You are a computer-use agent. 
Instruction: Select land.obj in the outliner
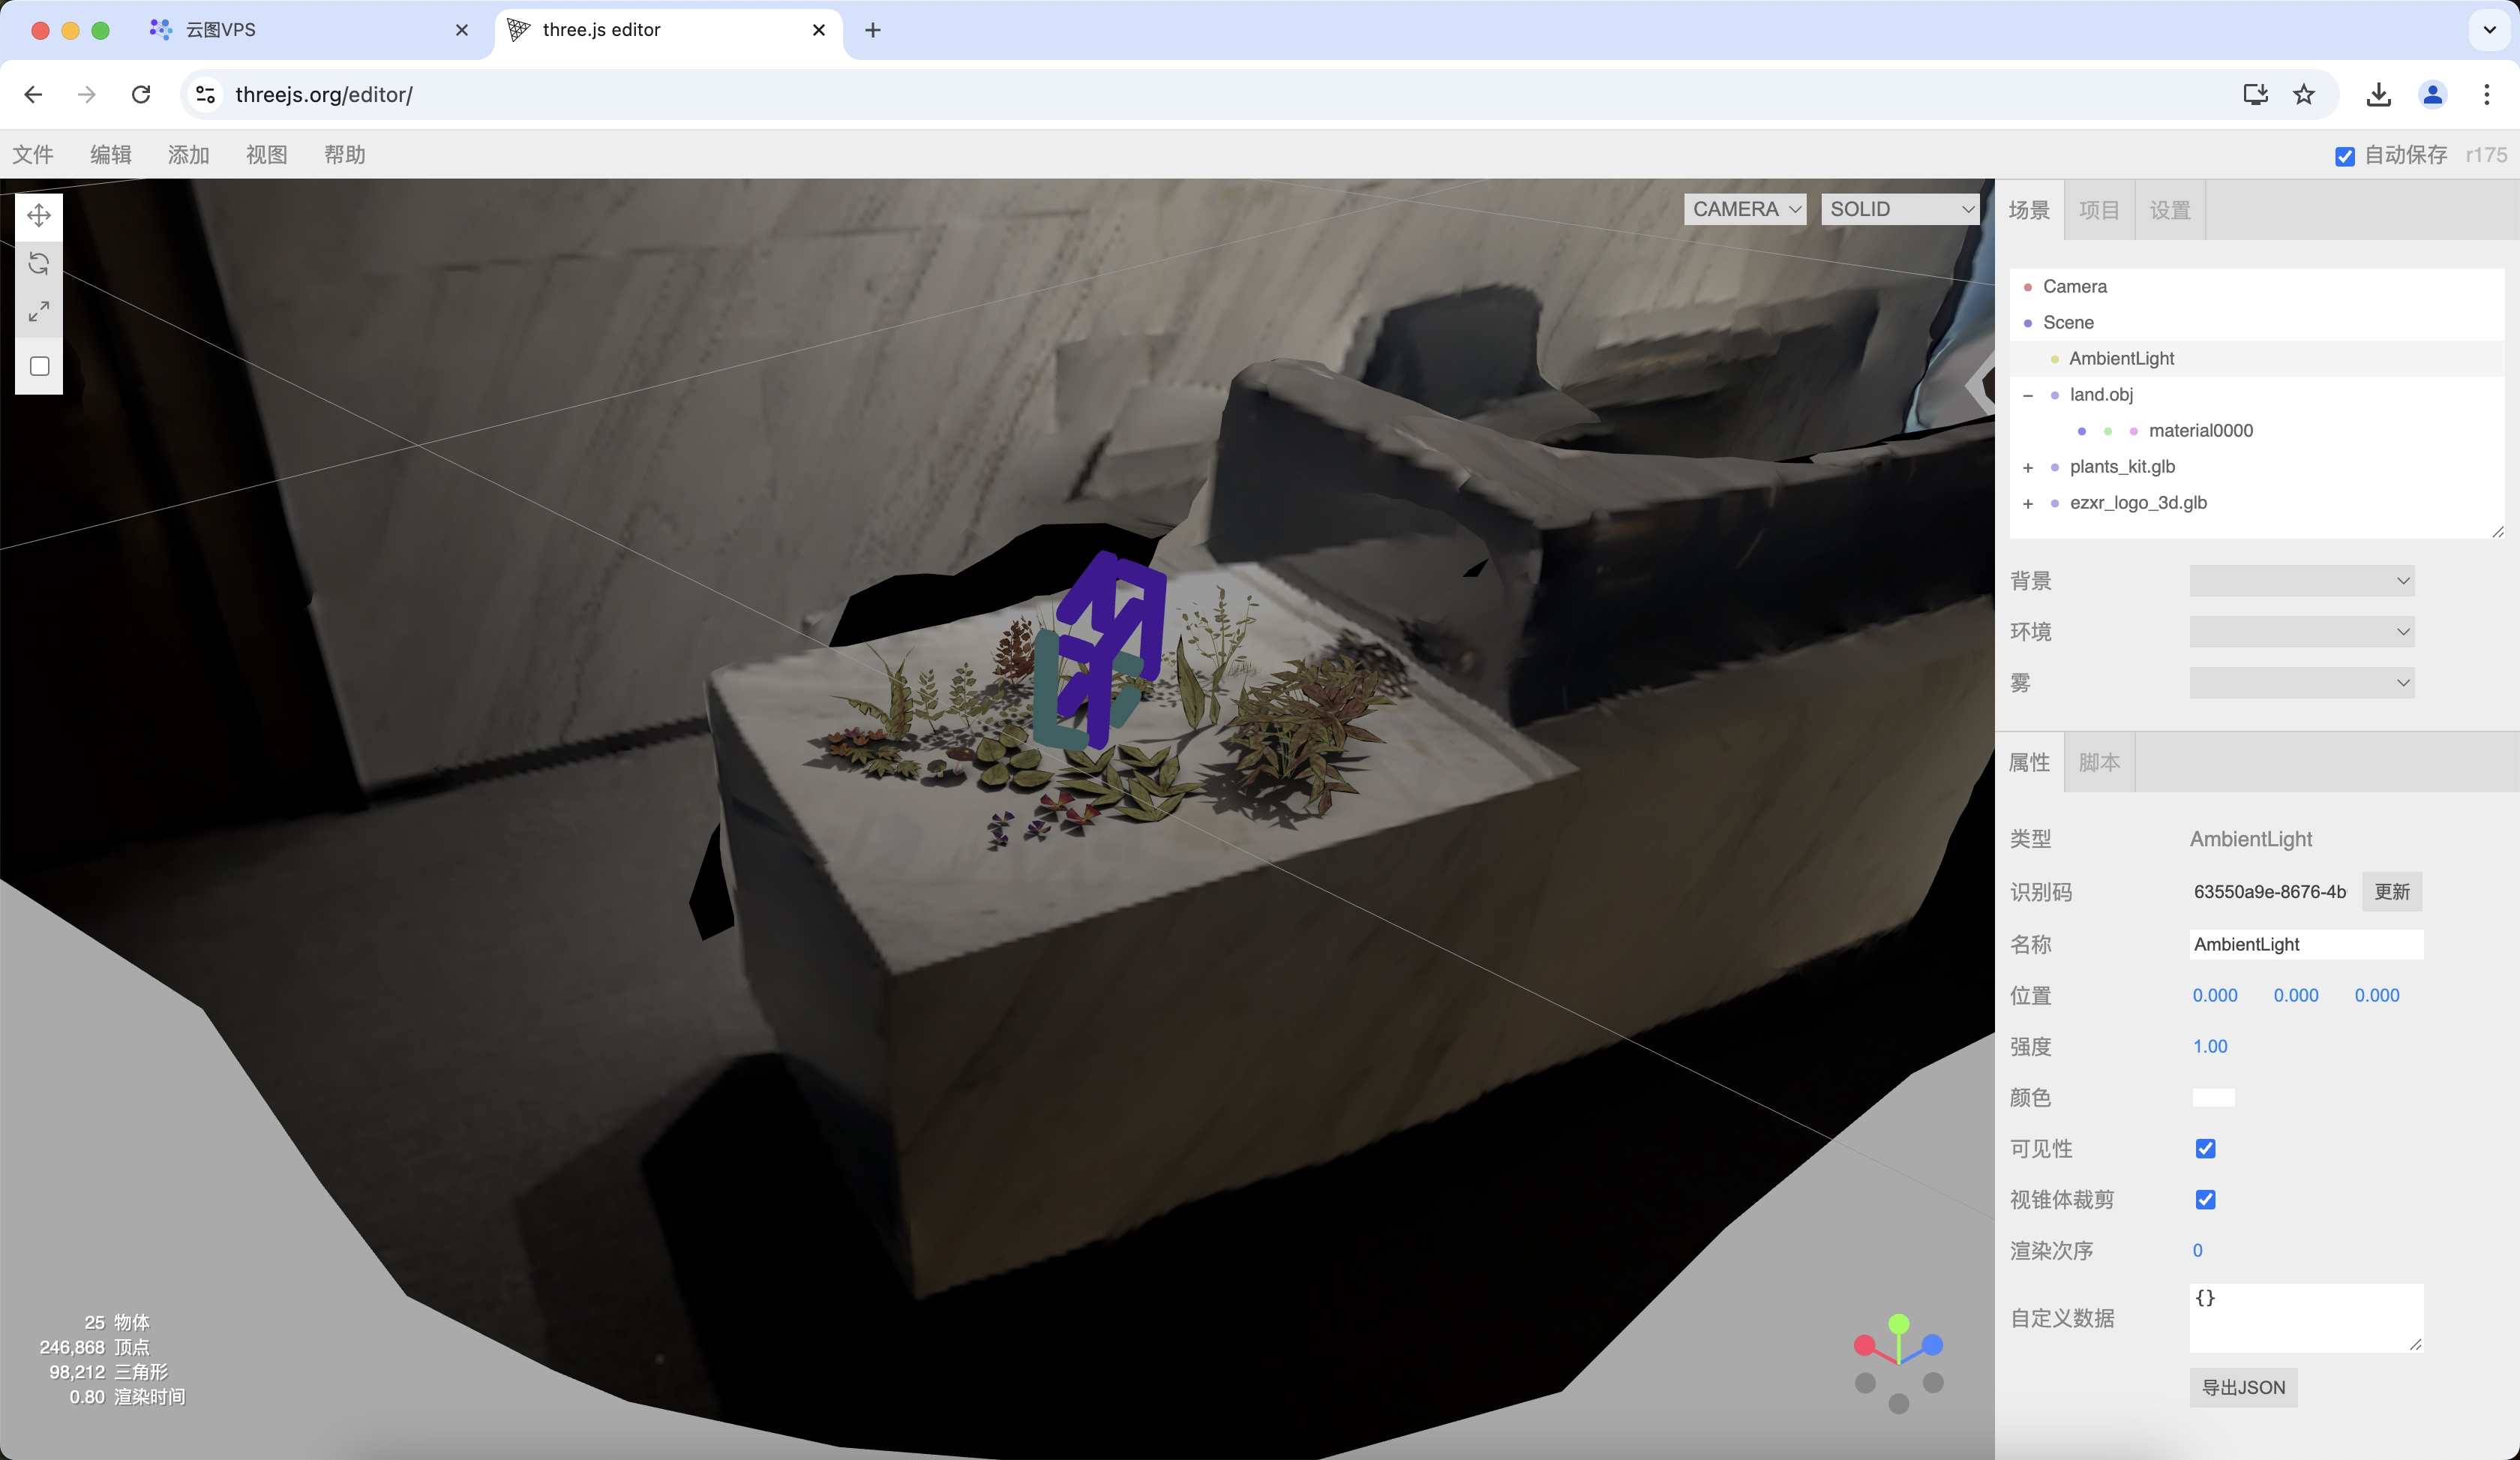coord(2257,395)
